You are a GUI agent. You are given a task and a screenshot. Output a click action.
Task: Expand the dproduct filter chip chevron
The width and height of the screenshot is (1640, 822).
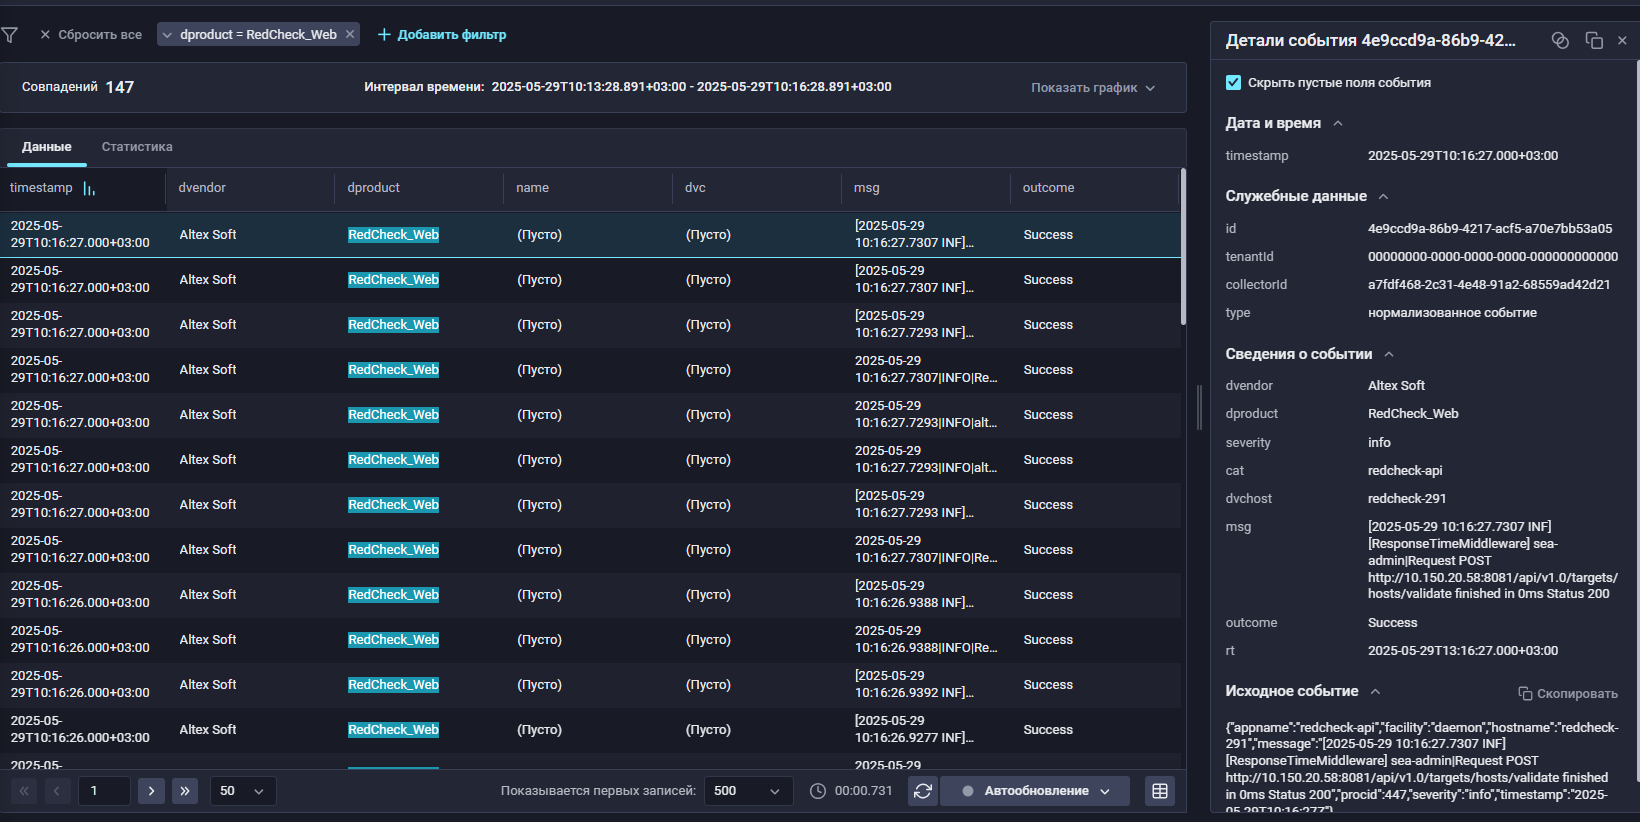pos(167,35)
